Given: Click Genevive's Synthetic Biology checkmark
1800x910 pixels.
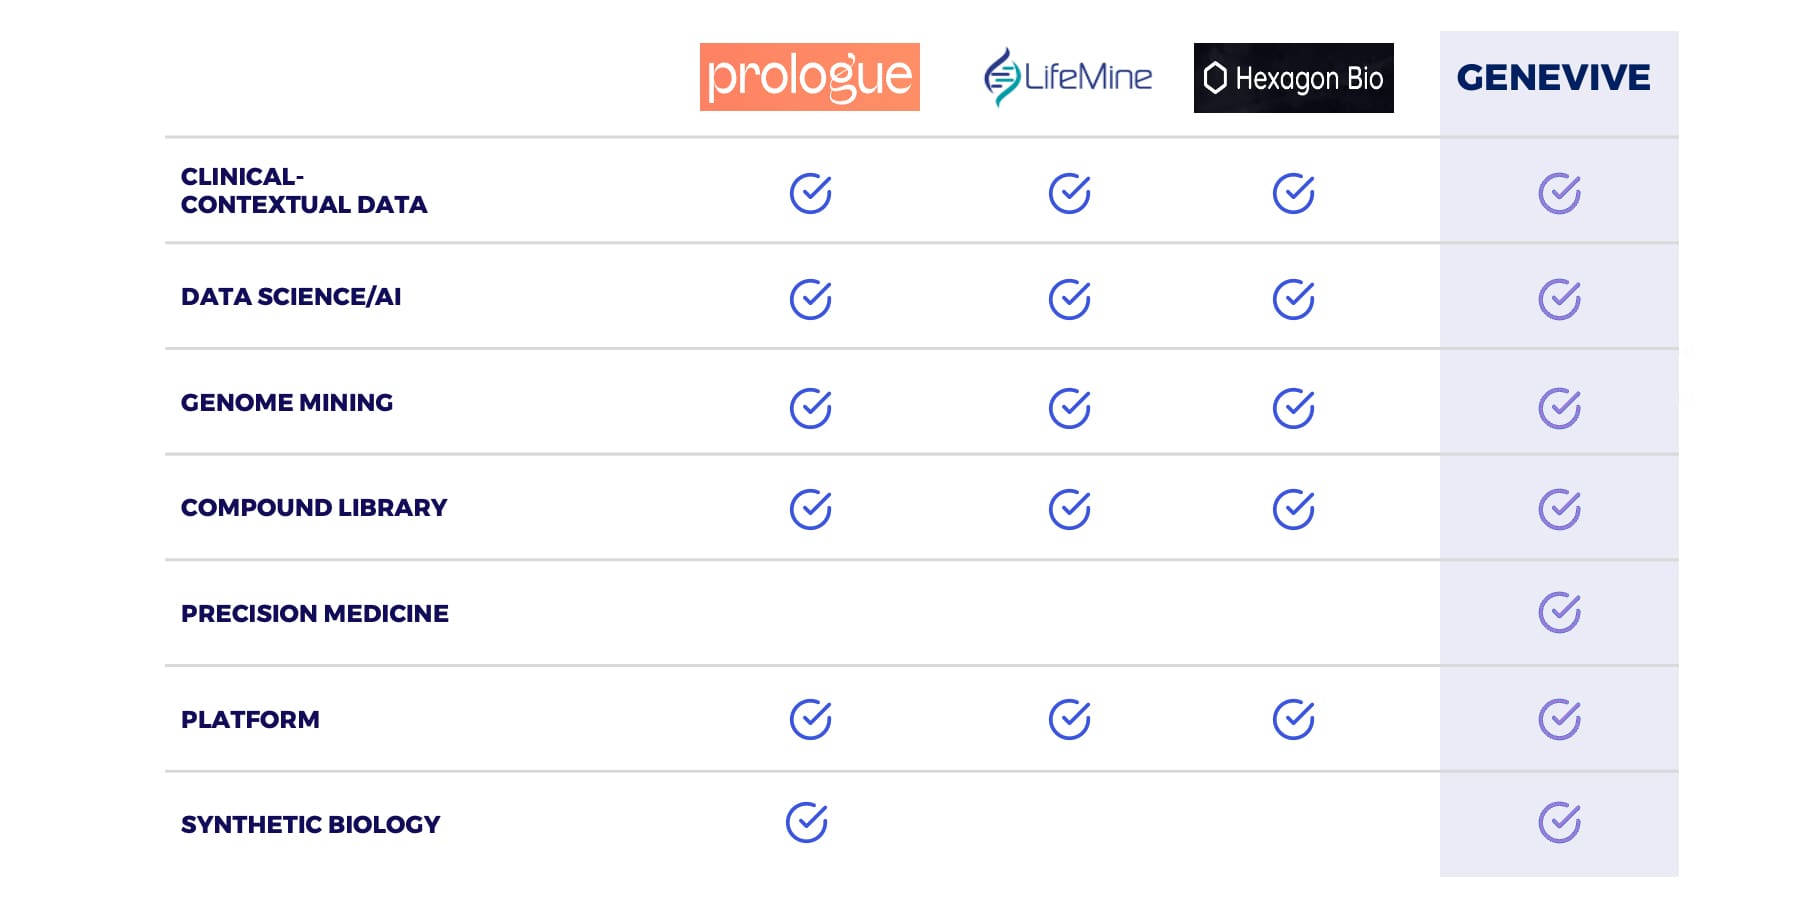Looking at the screenshot, I should (x=1559, y=823).
